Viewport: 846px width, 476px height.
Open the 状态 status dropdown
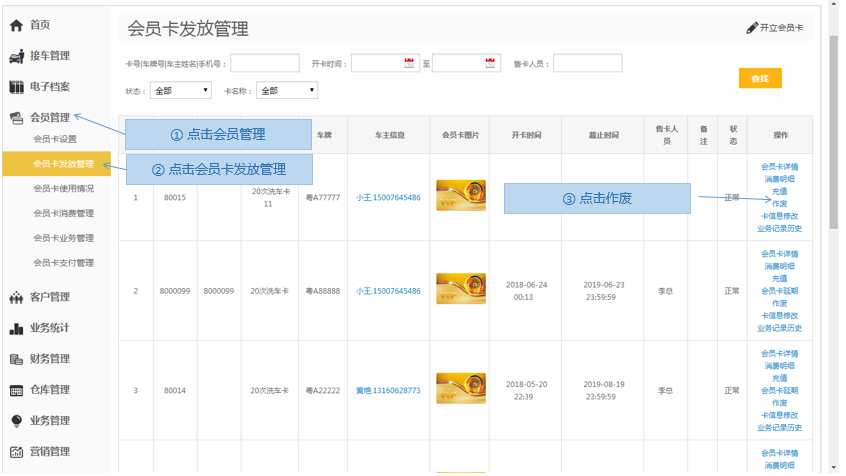[x=180, y=90]
